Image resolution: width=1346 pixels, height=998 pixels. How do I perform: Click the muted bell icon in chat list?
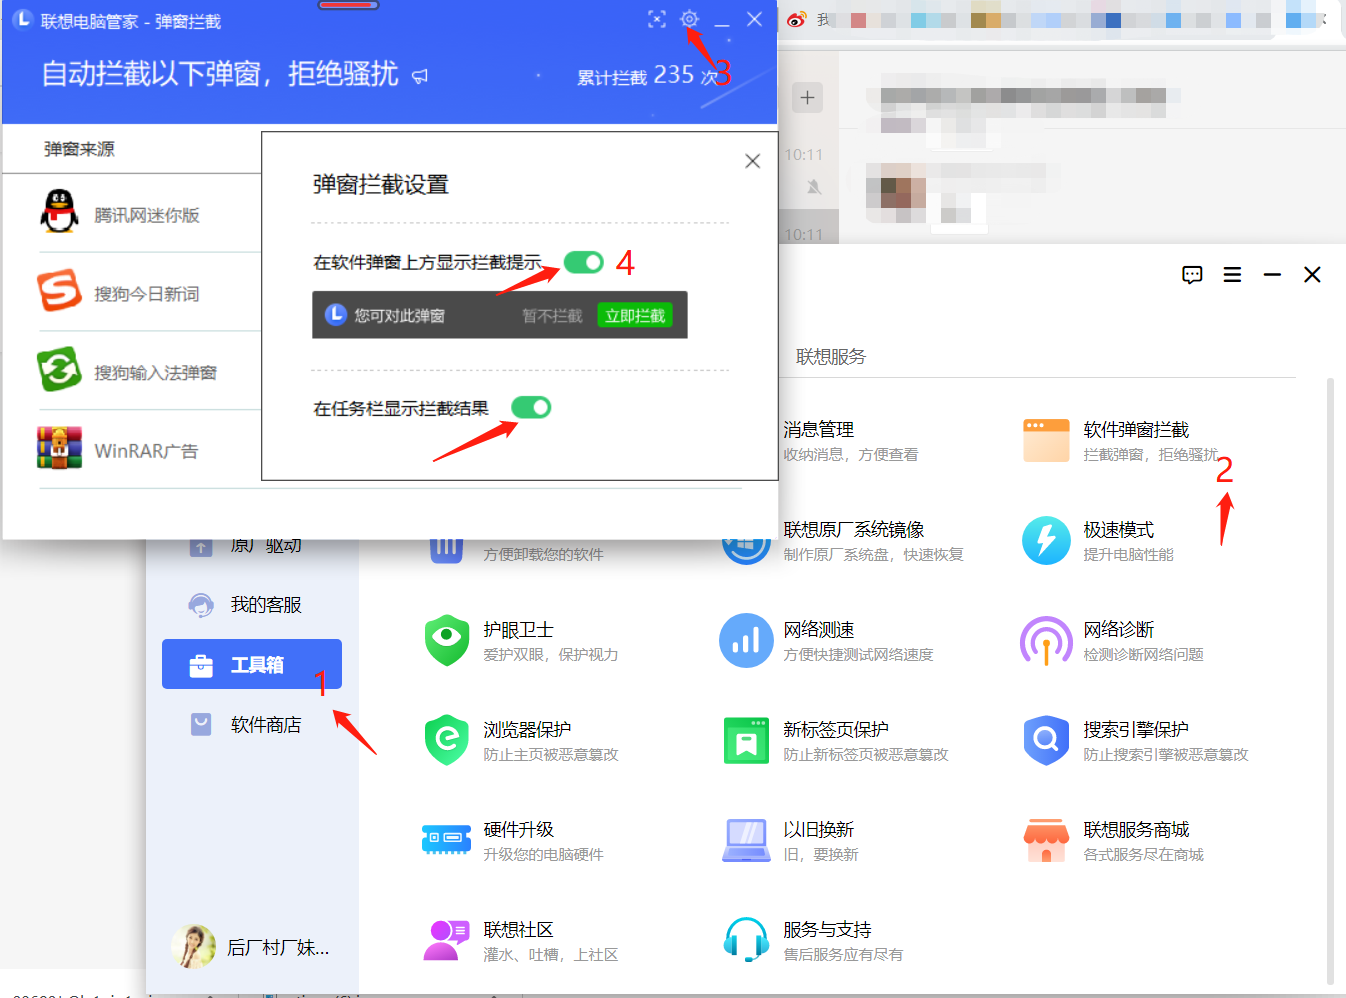click(814, 187)
